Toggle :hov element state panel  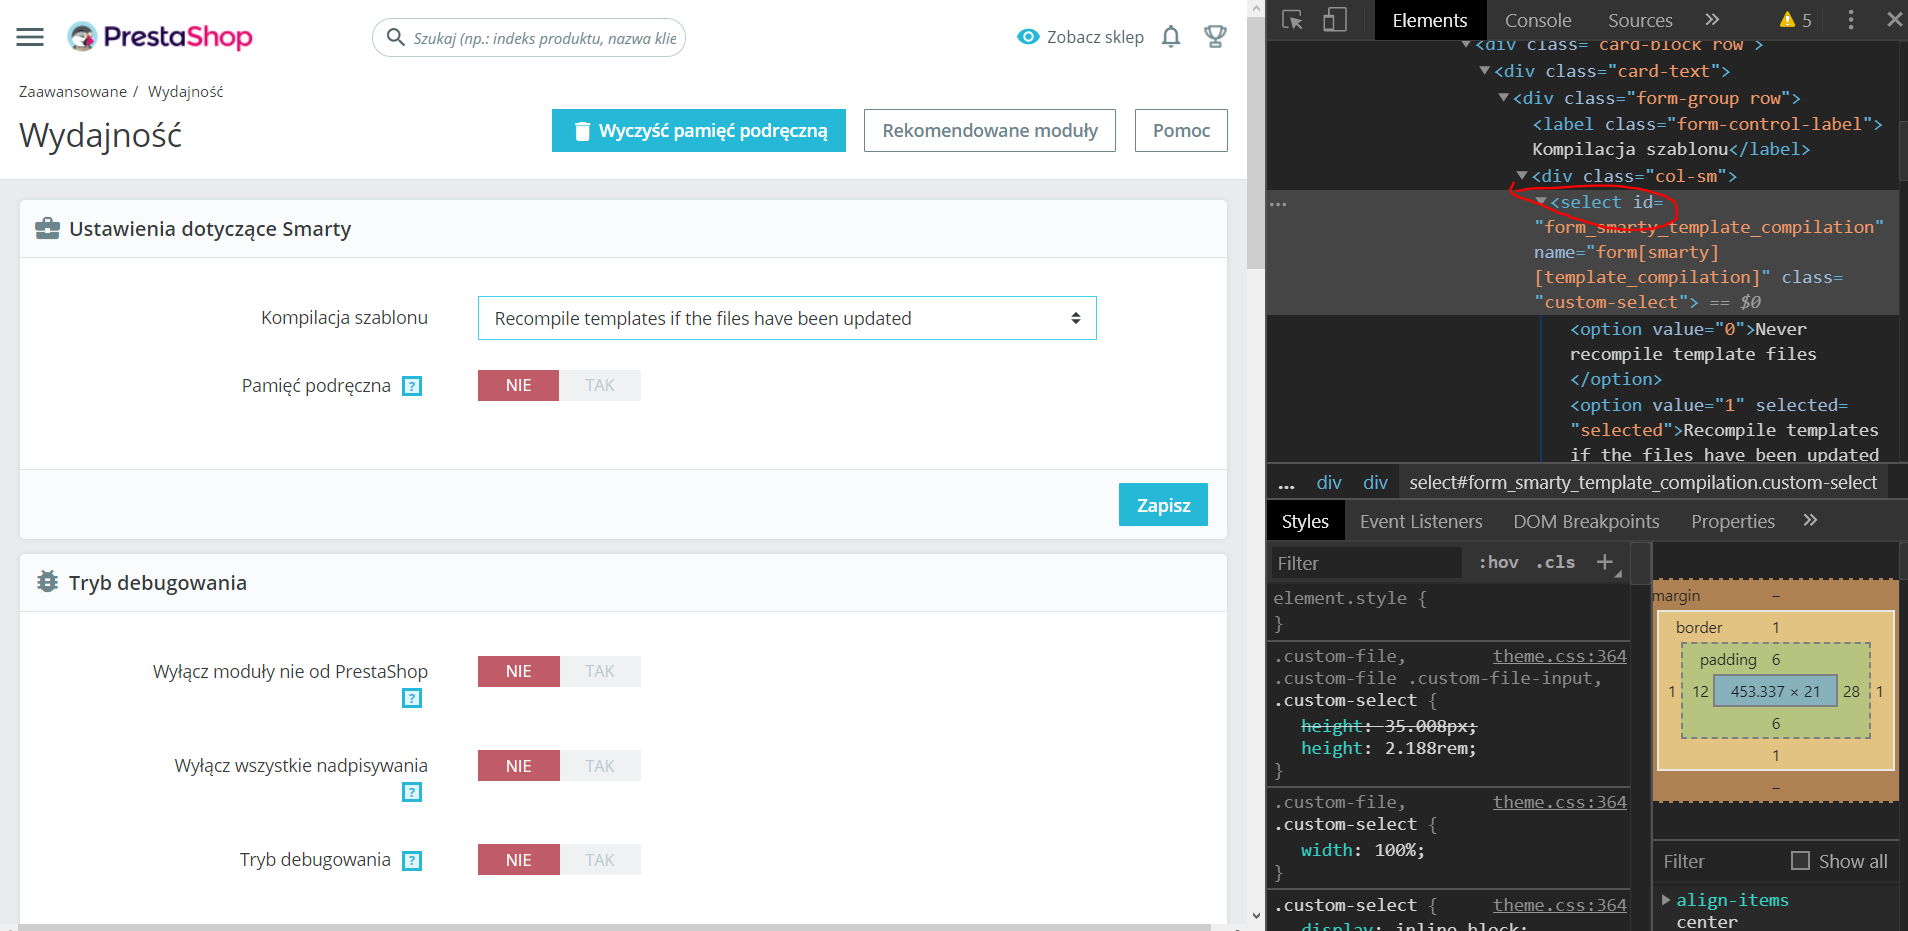(1498, 562)
